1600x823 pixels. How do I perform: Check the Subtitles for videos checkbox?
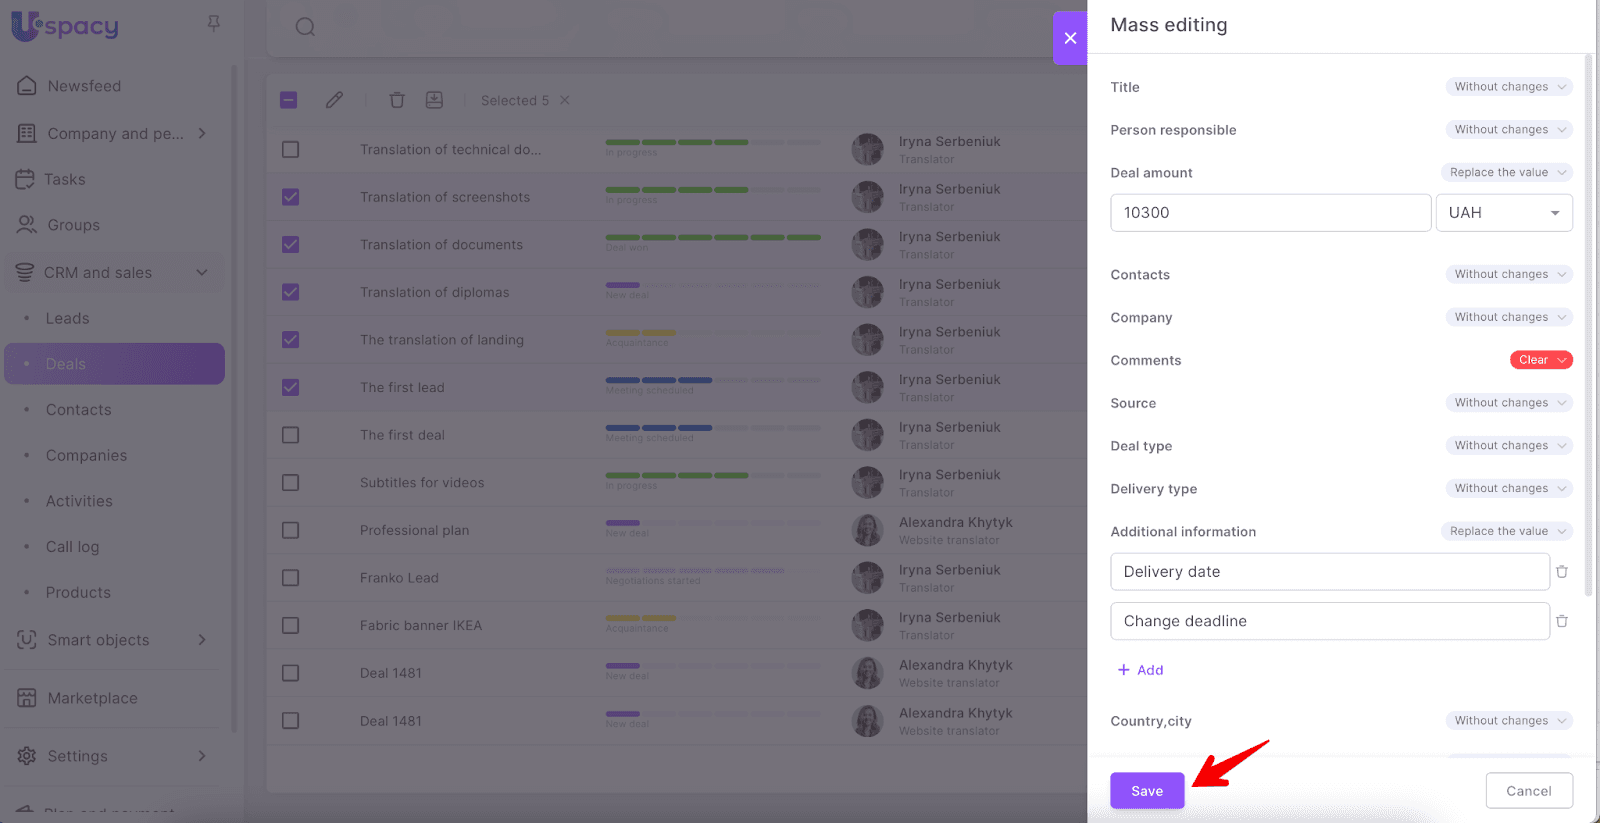tap(290, 483)
